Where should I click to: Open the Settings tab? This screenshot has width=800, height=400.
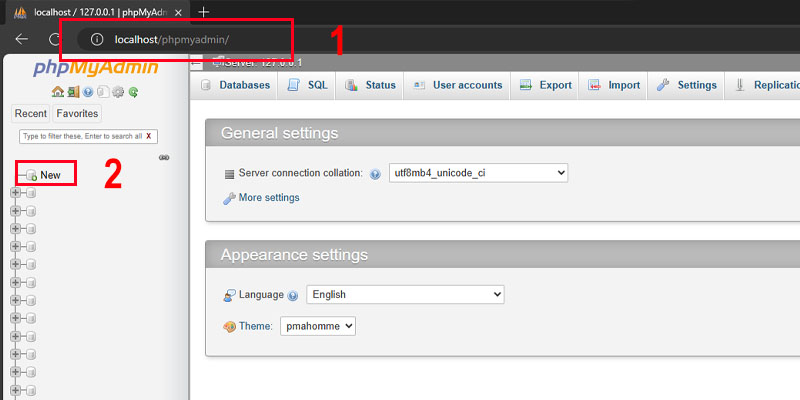[x=687, y=85]
